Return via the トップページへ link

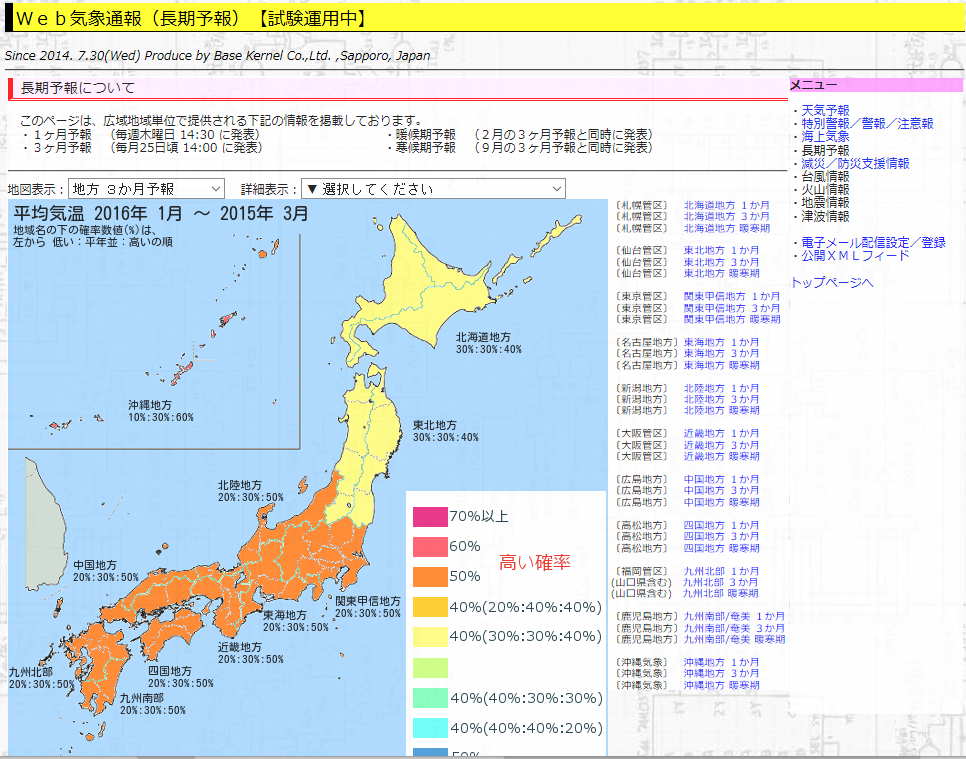[x=832, y=283]
